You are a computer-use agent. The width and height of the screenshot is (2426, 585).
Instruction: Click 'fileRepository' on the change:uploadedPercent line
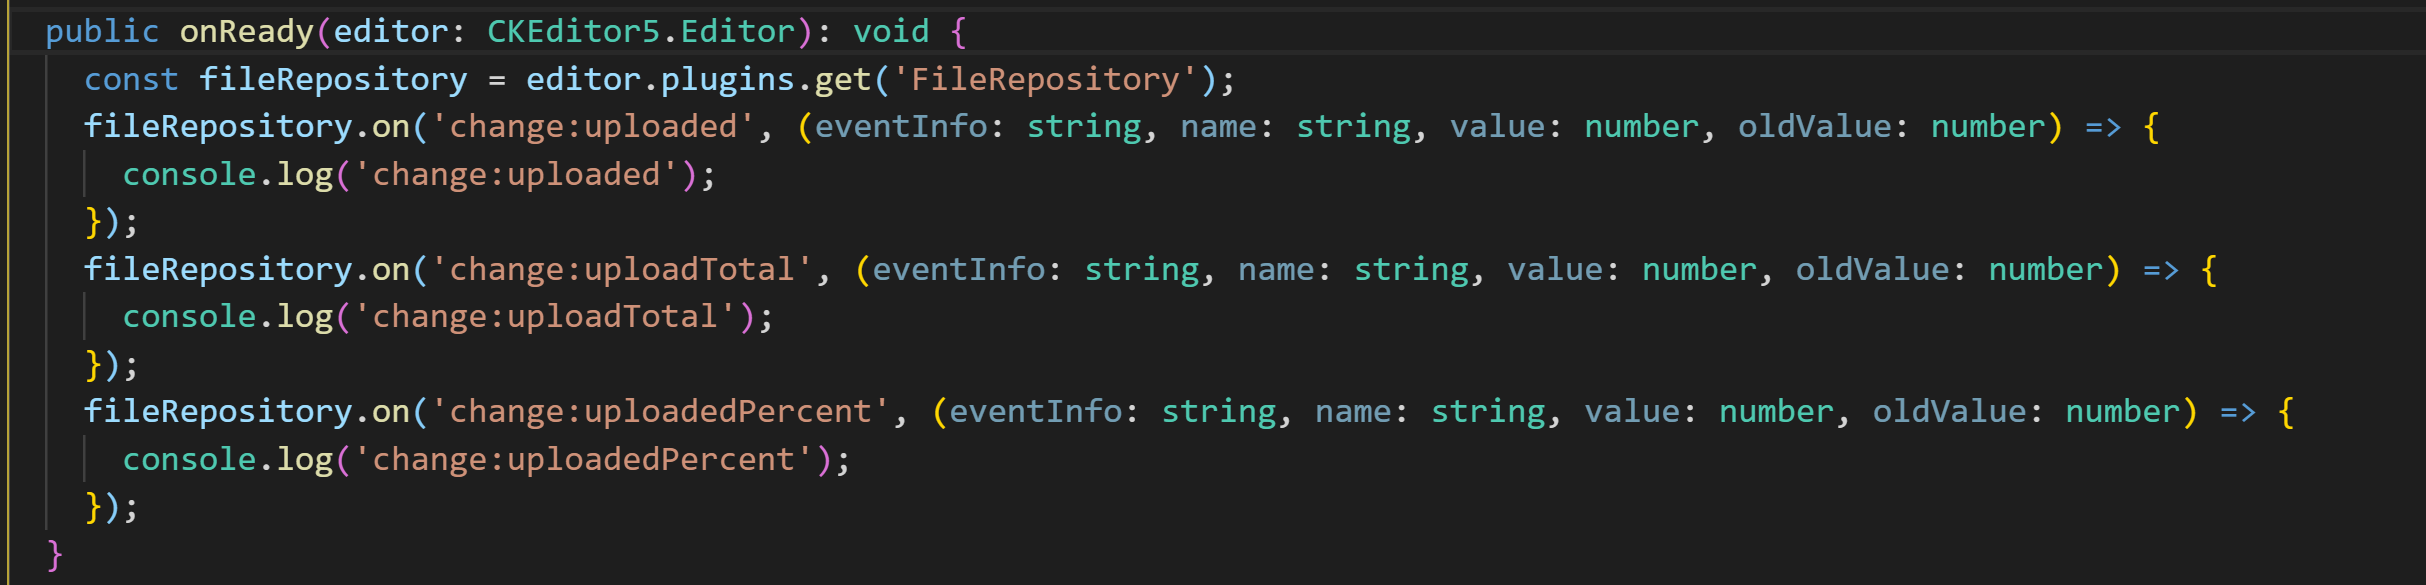218,412
